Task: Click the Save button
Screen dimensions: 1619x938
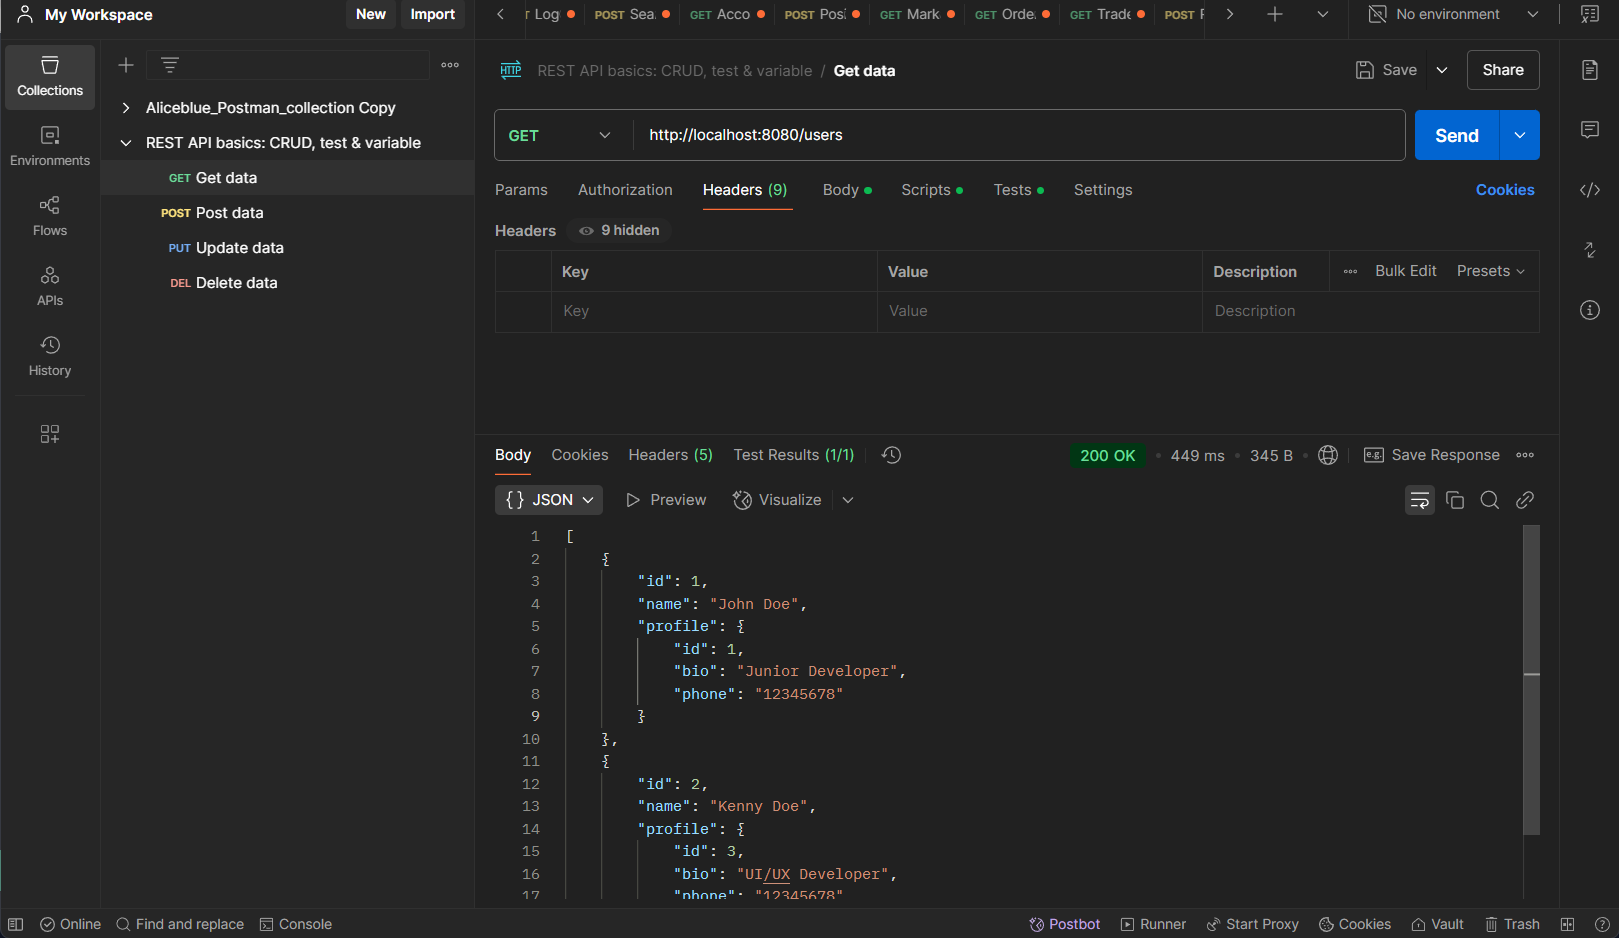Action: click(1386, 70)
